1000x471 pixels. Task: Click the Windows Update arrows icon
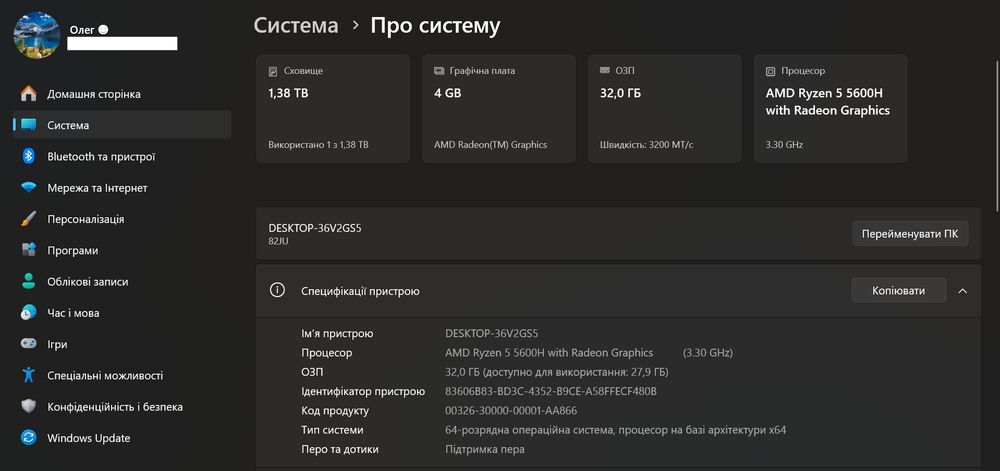[29, 437]
